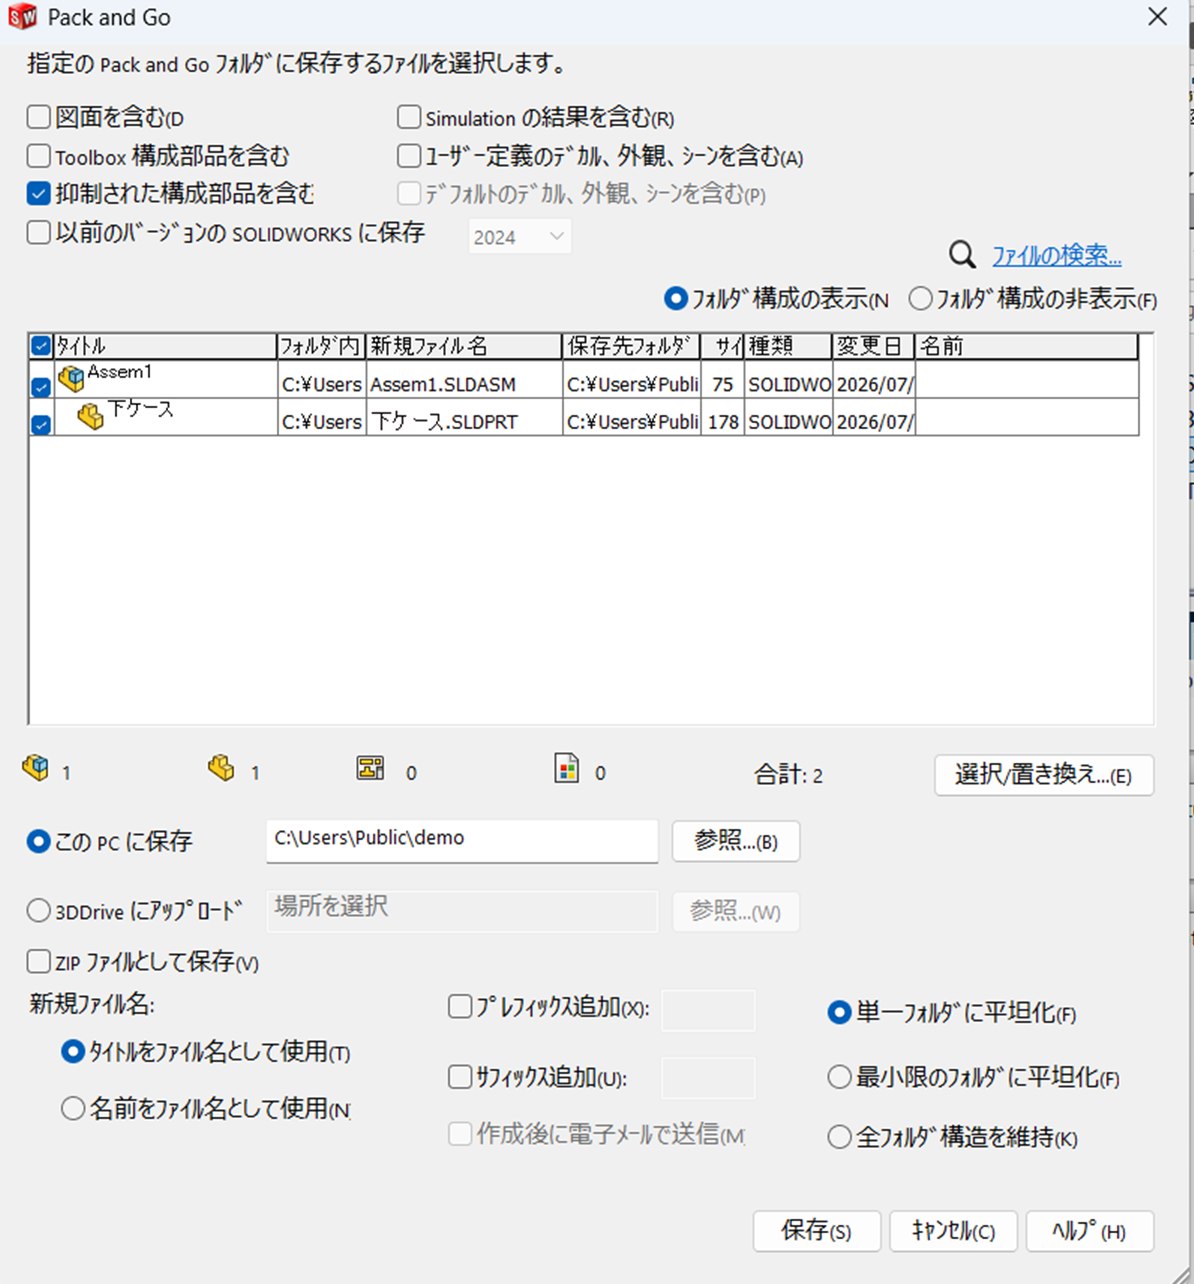Click the SOLIDWORKS logo icon in title bar
Viewport: 1194px width, 1284px height.
click(21, 17)
